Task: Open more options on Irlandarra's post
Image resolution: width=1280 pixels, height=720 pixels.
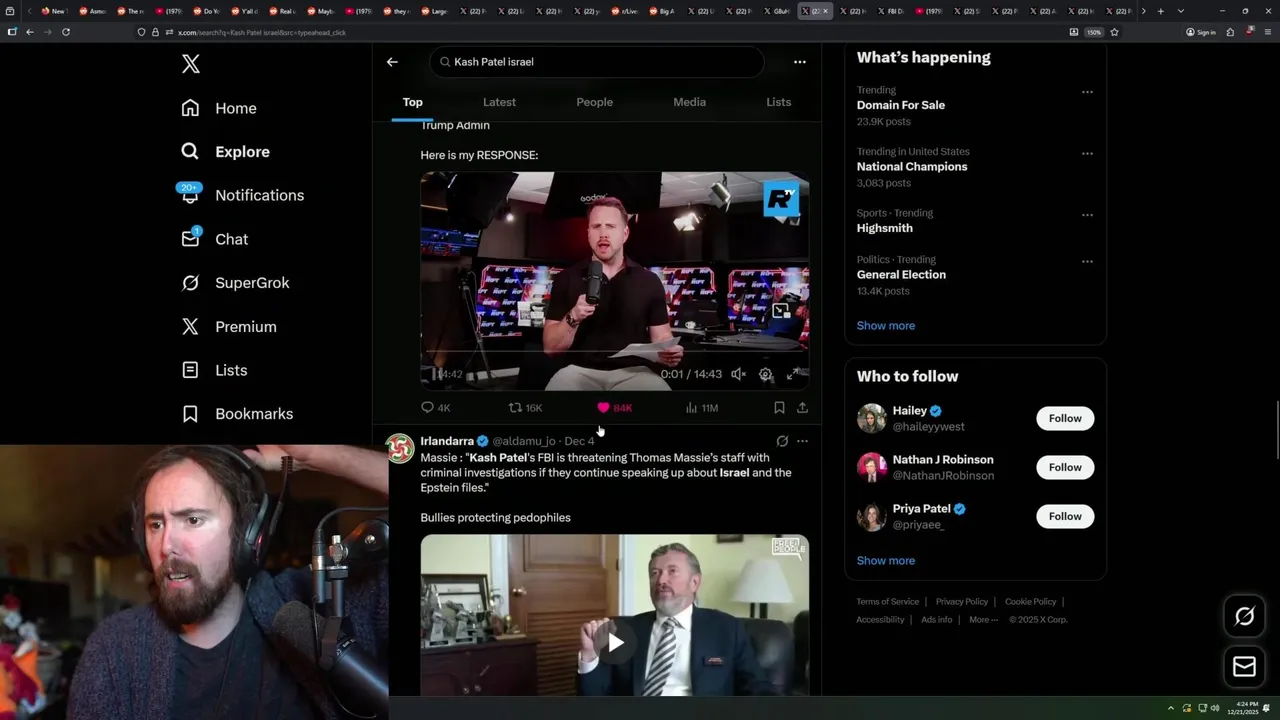Action: pos(802,441)
